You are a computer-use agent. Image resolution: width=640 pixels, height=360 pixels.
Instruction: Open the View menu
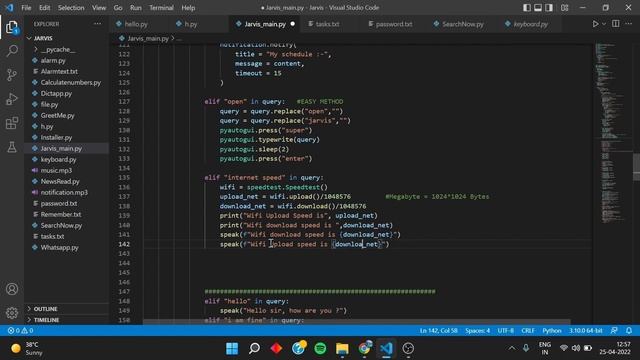click(99, 8)
